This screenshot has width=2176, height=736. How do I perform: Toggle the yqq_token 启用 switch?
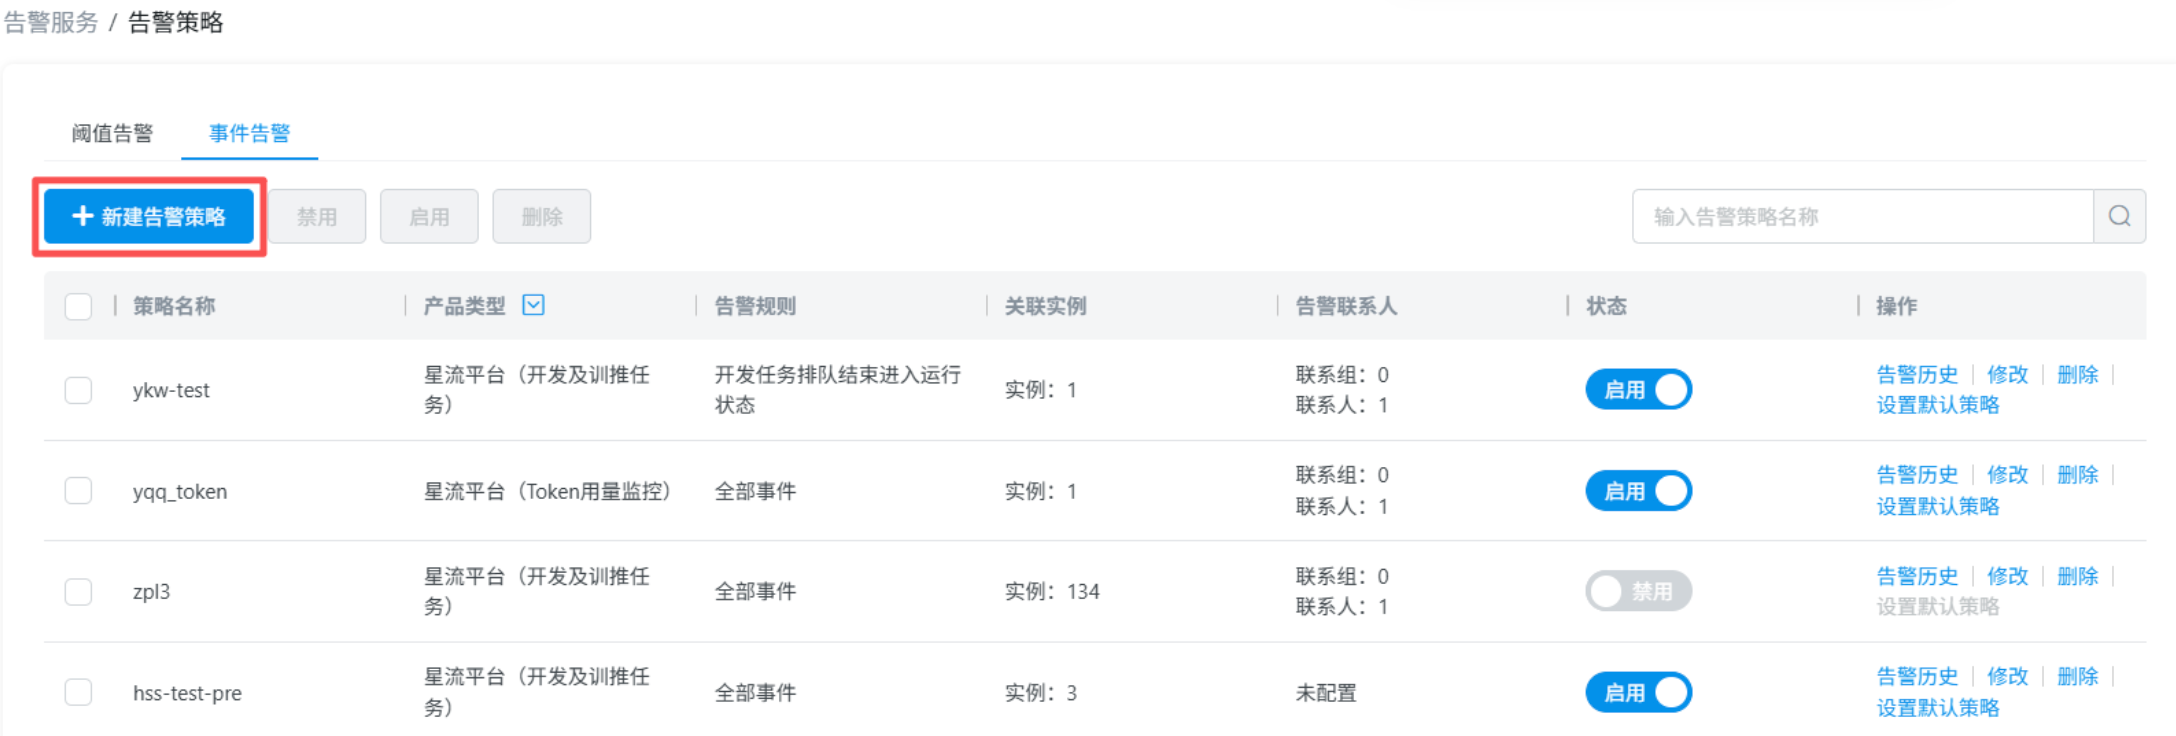1638,491
